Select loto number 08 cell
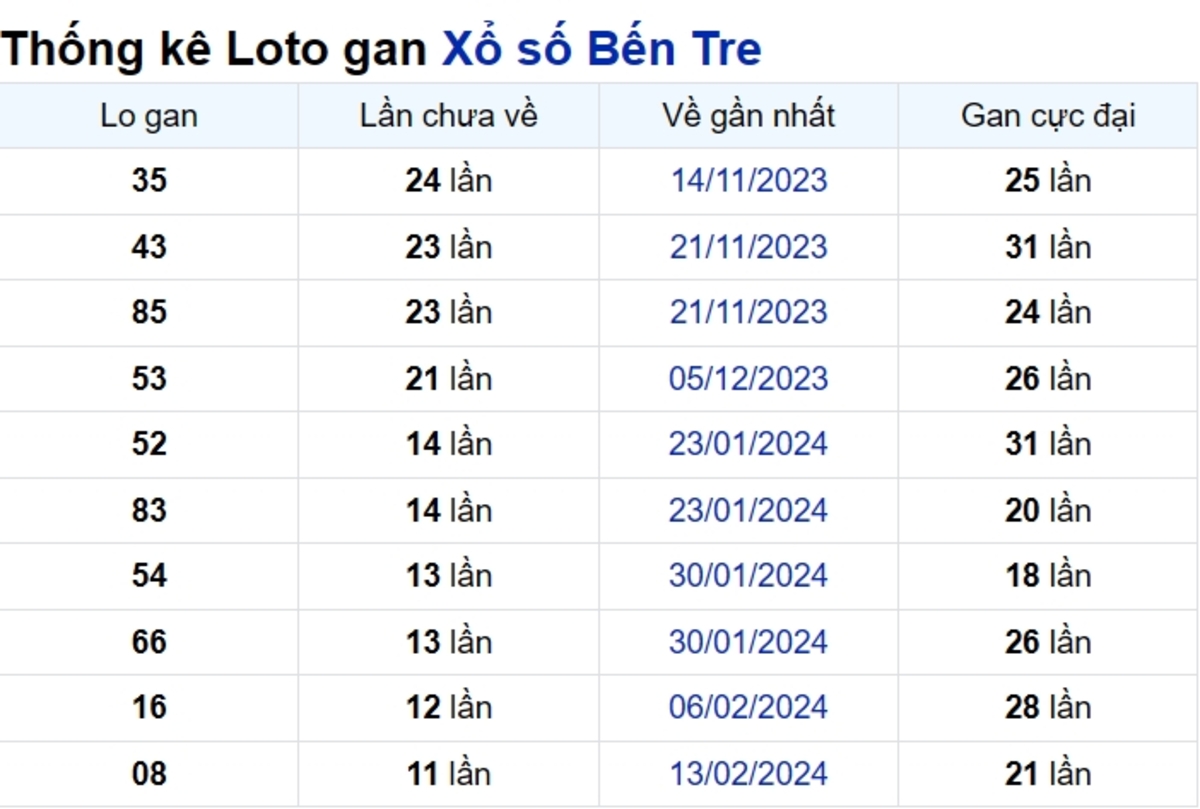Viewport: 1200px width, 809px height. coord(149,774)
